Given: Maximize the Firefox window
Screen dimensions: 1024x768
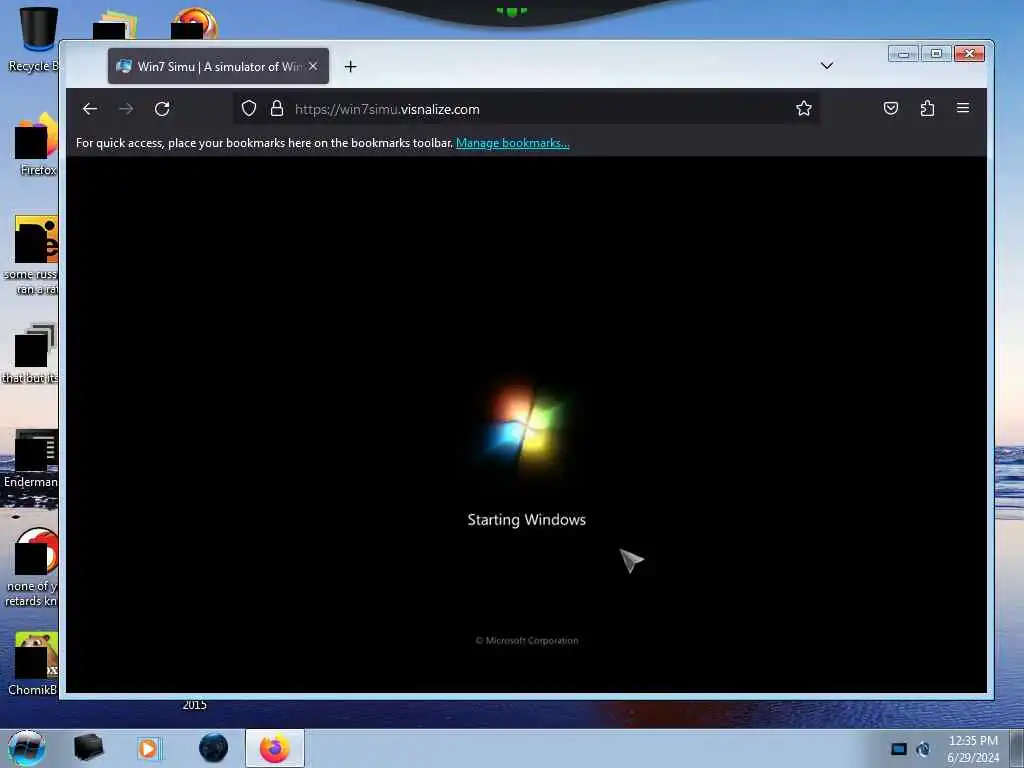Looking at the screenshot, I should coord(936,54).
